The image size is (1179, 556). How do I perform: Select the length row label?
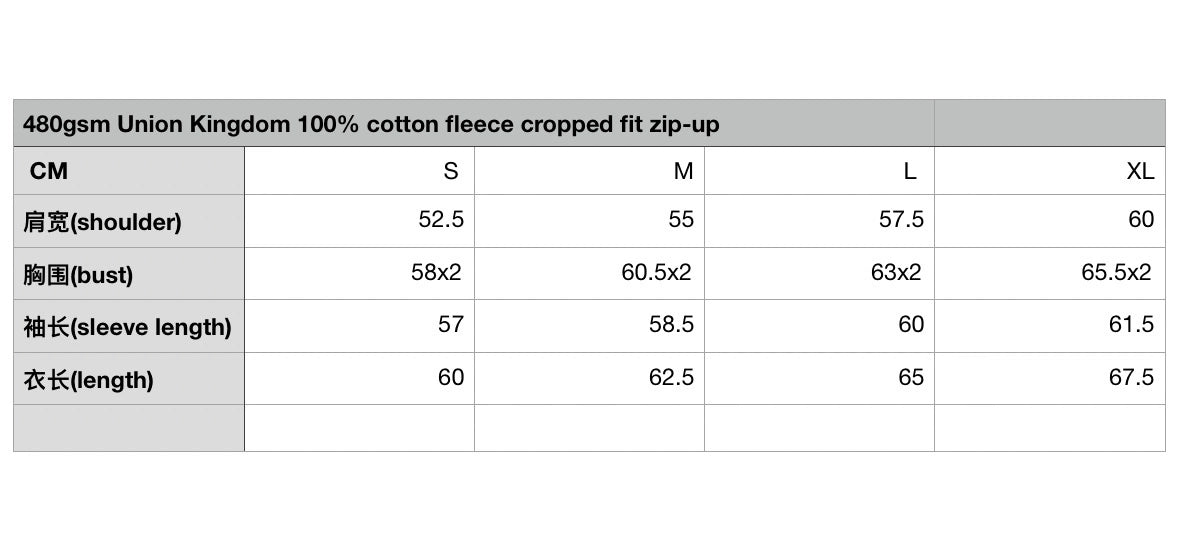pos(89,380)
